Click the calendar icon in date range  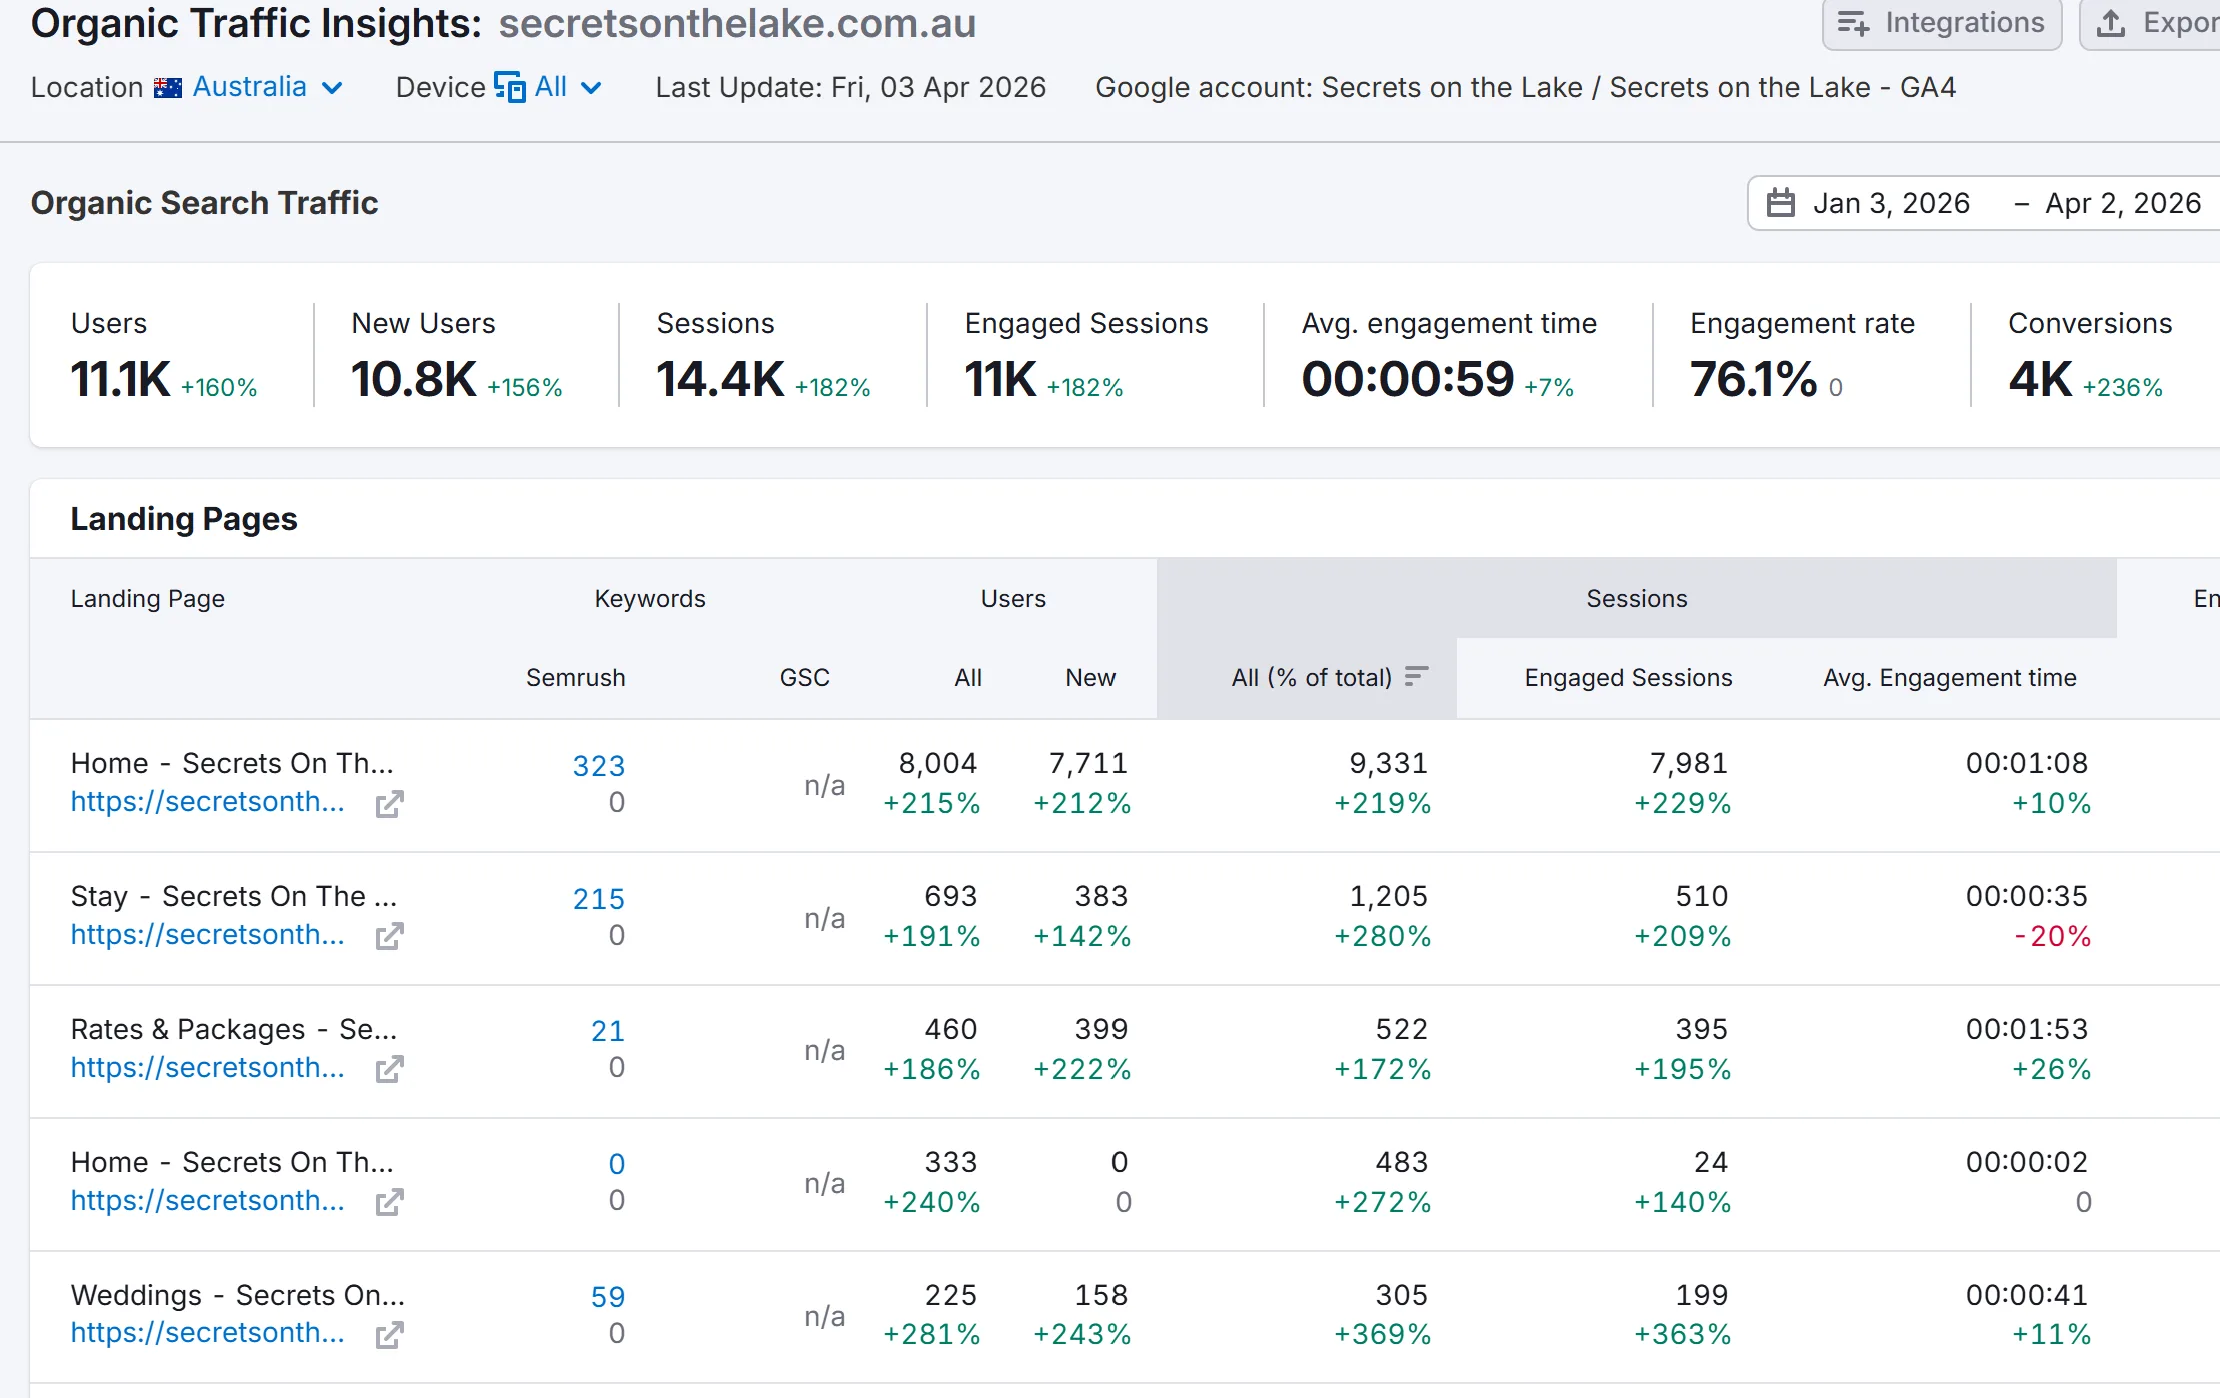pyautogui.click(x=1781, y=203)
